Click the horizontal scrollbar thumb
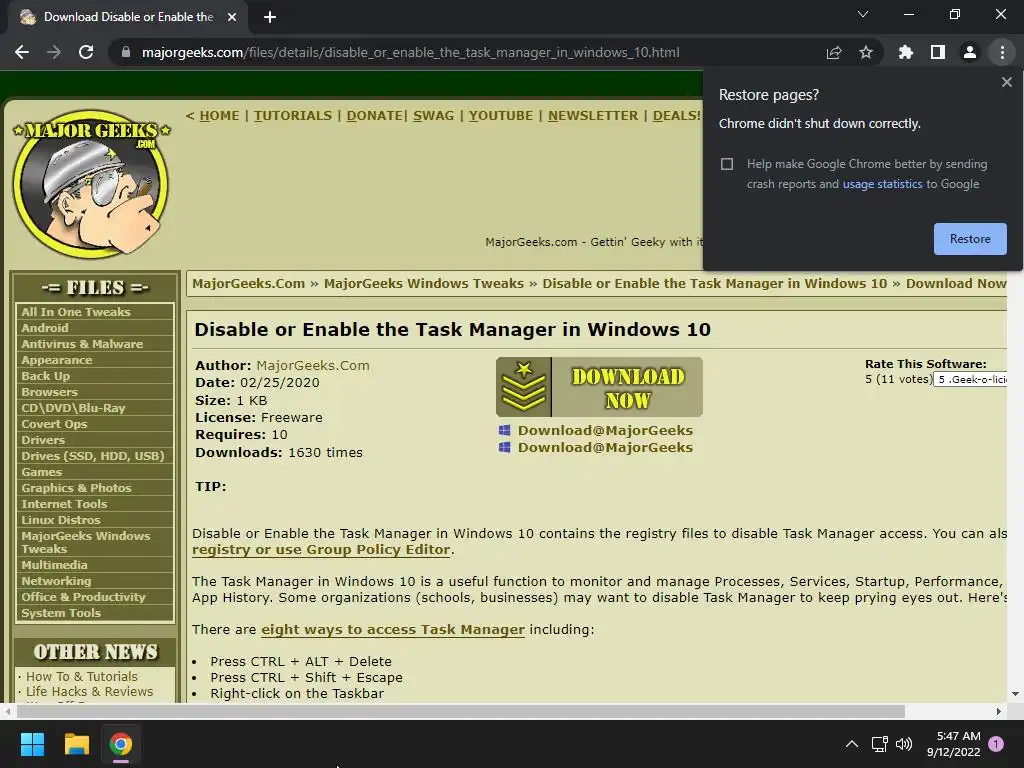The height and width of the screenshot is (768, 1024). pyautogui.click(x=460, y=711)
